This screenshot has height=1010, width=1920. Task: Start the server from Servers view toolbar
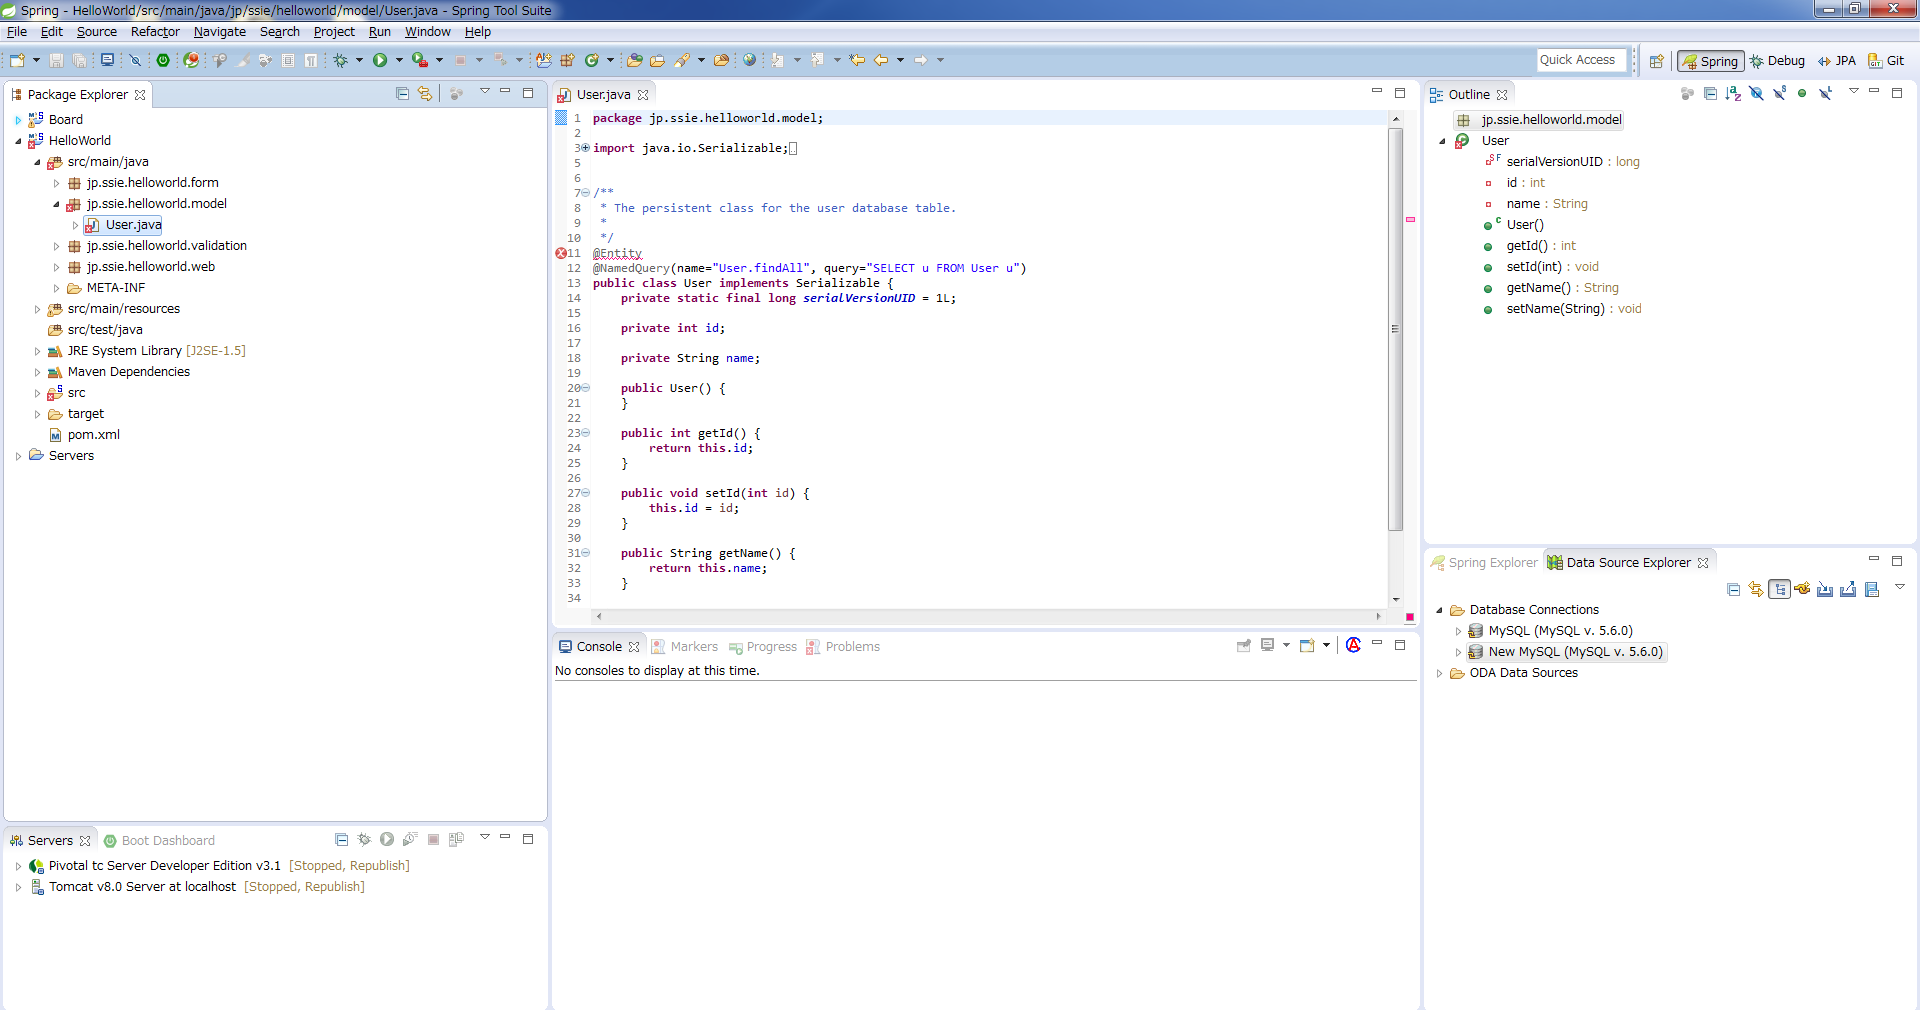[387, 840]
